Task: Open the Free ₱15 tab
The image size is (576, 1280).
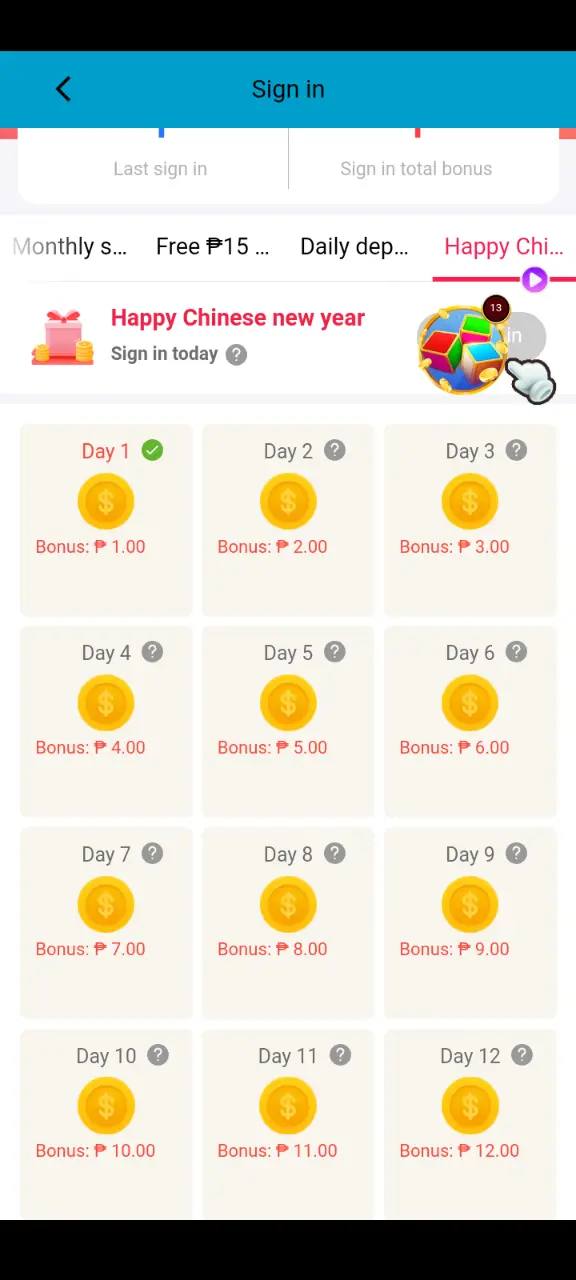Action: pyautogui.click(x=212, y=247)
